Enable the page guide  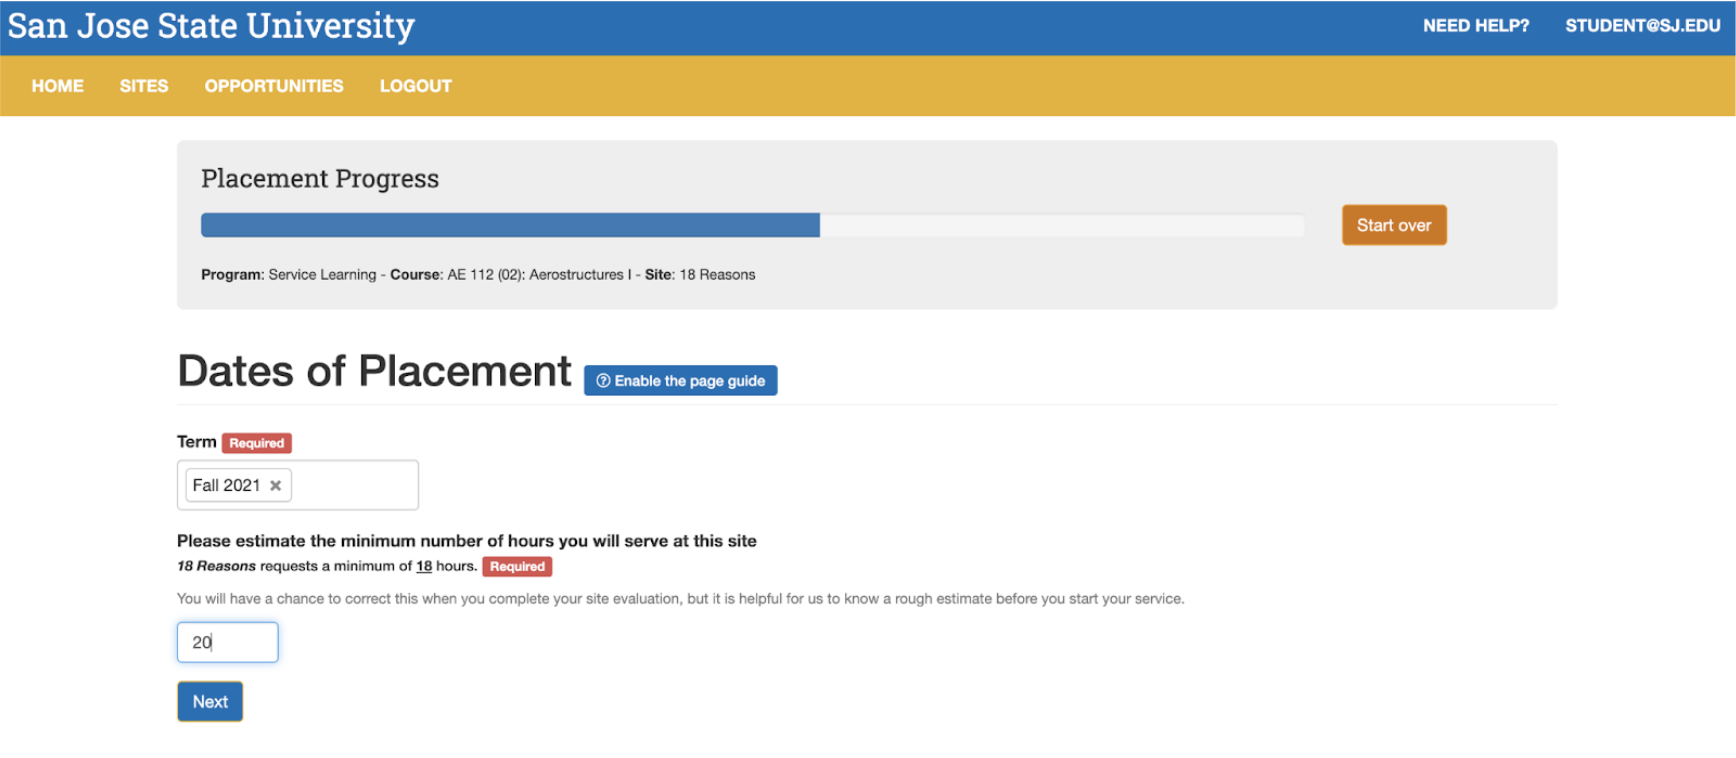click(x=681, y=381)
